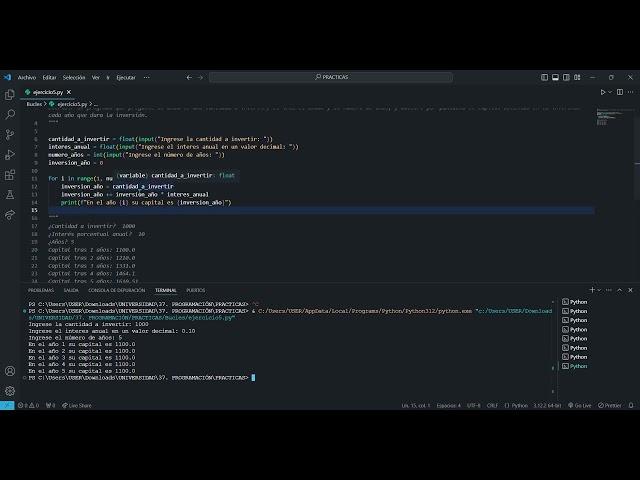Image resolution: width=640 pixels, height=480 pixels.
Task: Expand ejercicio5.py breadcrumb item
Action: (x=72, y=104)
